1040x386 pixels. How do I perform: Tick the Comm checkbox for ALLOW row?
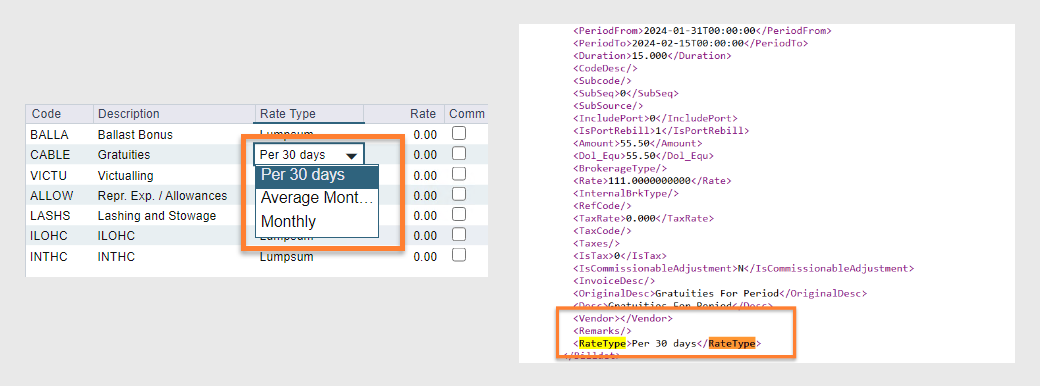click(x=459, y=194)
